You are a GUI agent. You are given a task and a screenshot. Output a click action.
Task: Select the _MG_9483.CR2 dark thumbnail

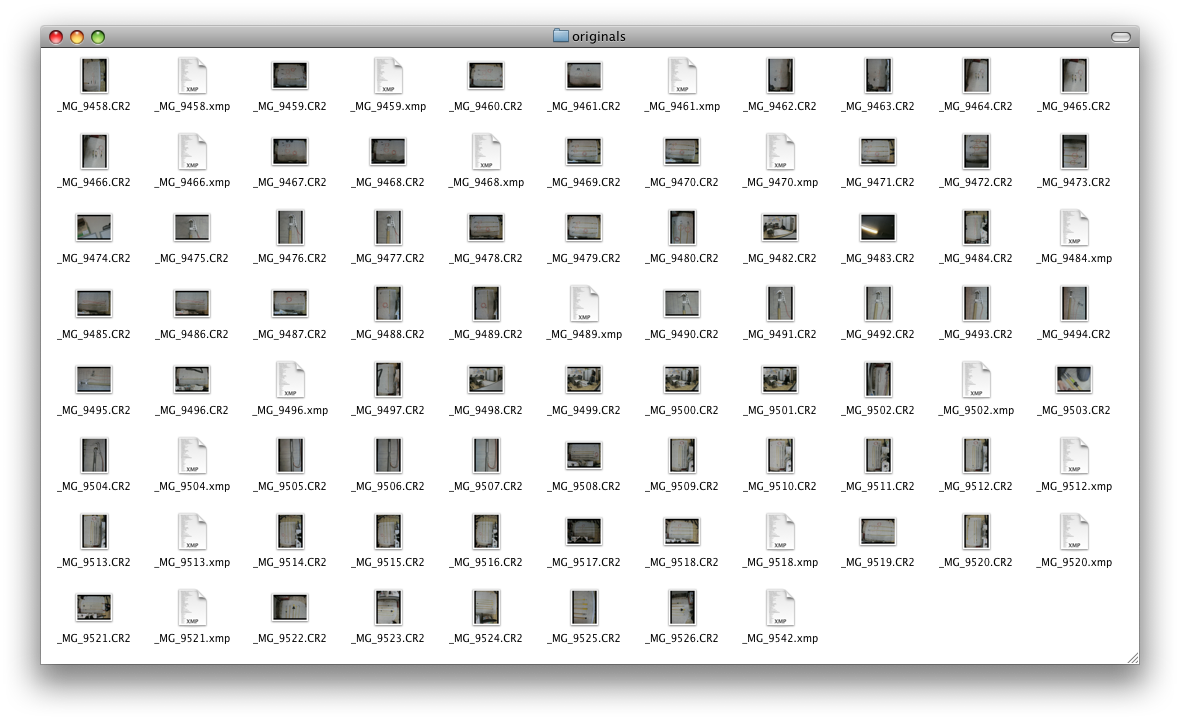(878, 227)
